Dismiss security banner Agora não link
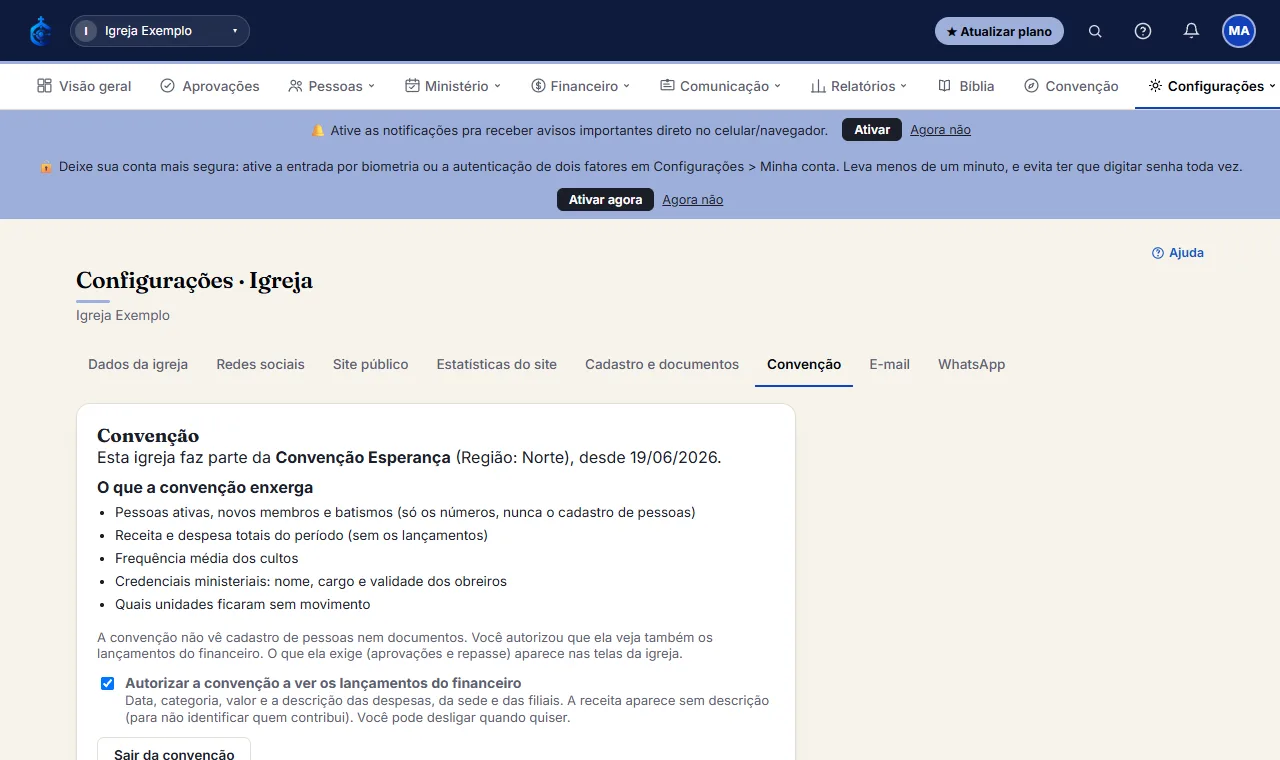Viewport: 1280px width, 760px height. pyautogui.click(x=692, y=200)
